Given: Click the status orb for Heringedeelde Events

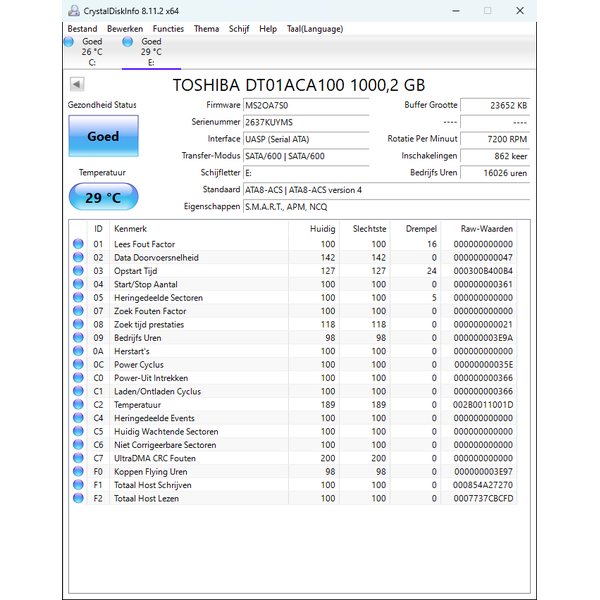Looking at the screenshot, I should coord(78,418).
